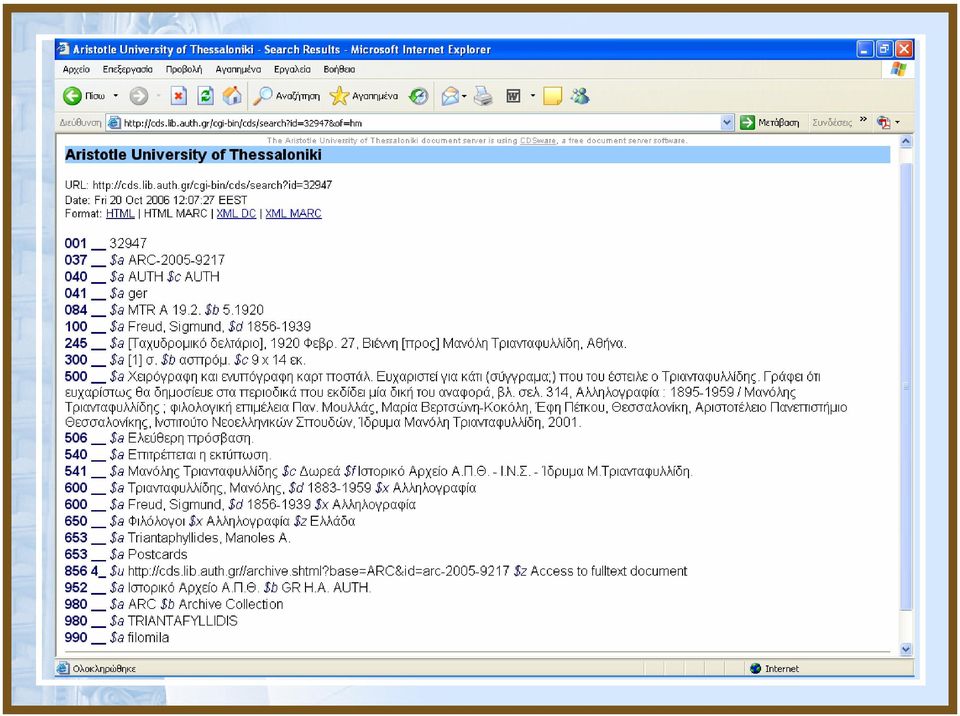Click the 'URL: http://cds.lib.auth.gr' line in page
960x716 pixels.
pos(198,185)
